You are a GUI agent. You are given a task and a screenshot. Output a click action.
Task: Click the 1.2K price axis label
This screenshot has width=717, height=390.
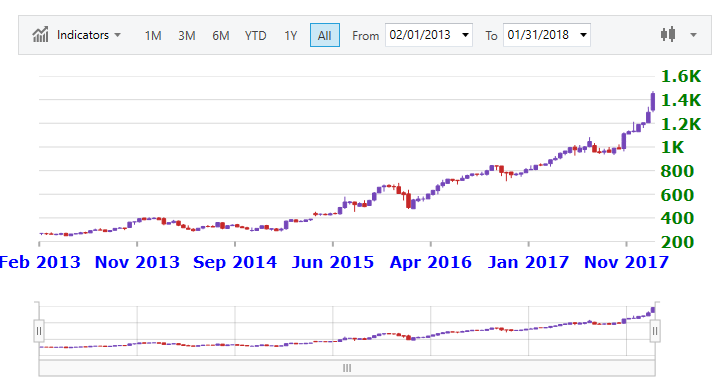pyautogui.click(x=681, y=124)
